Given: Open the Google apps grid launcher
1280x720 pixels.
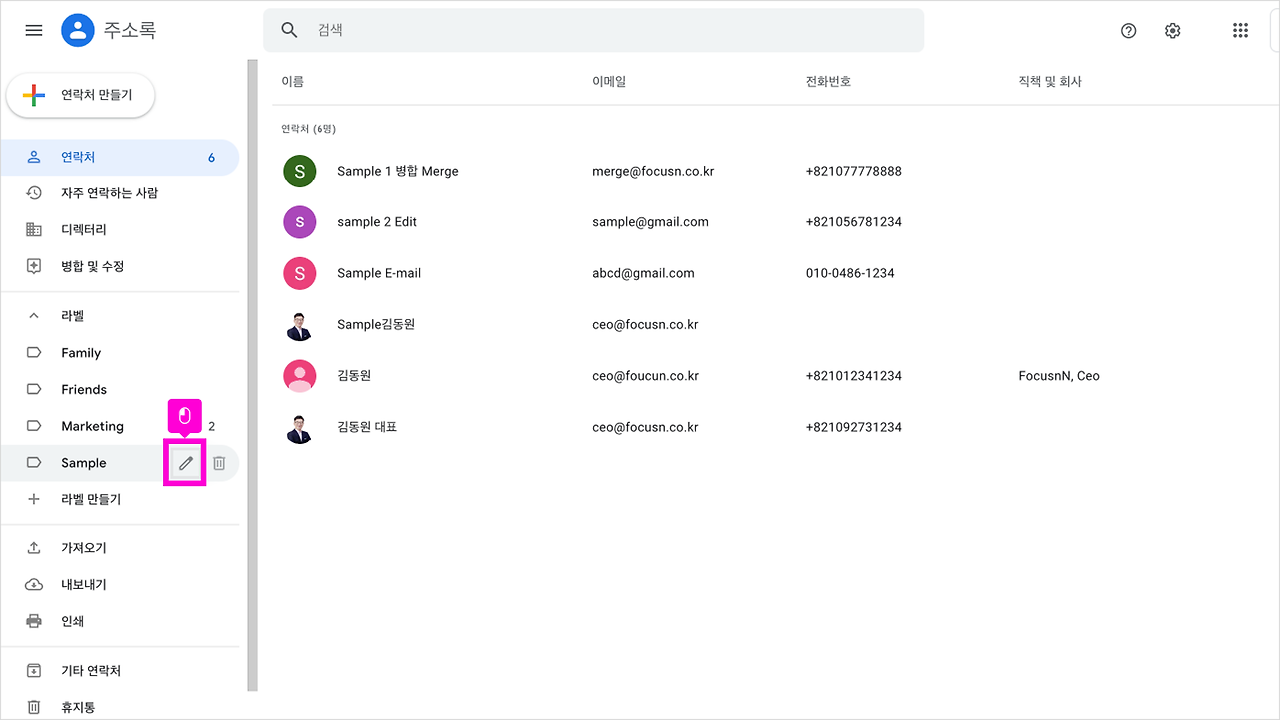Looking at the screenshot, I should 1240,30.
